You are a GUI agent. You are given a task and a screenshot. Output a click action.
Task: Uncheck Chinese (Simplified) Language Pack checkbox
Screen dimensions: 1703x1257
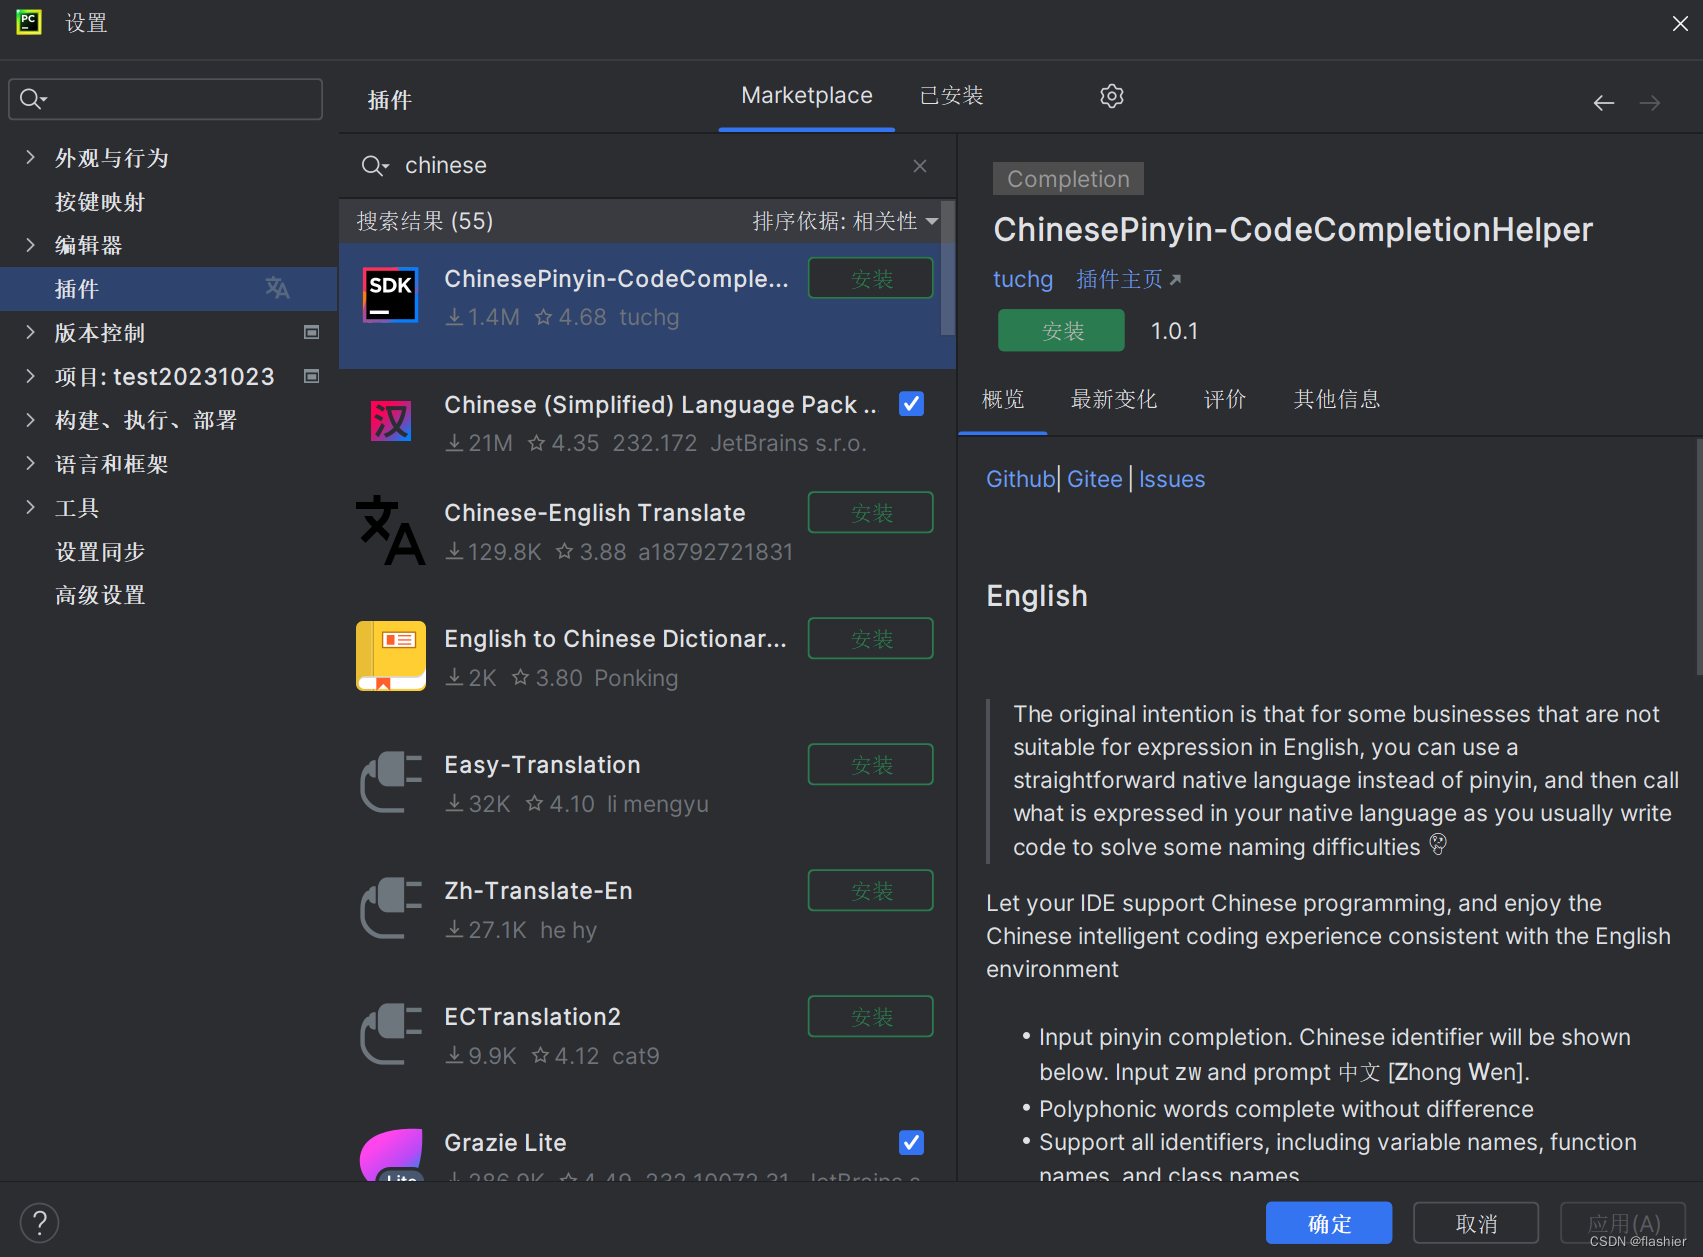tap(911, 404)
